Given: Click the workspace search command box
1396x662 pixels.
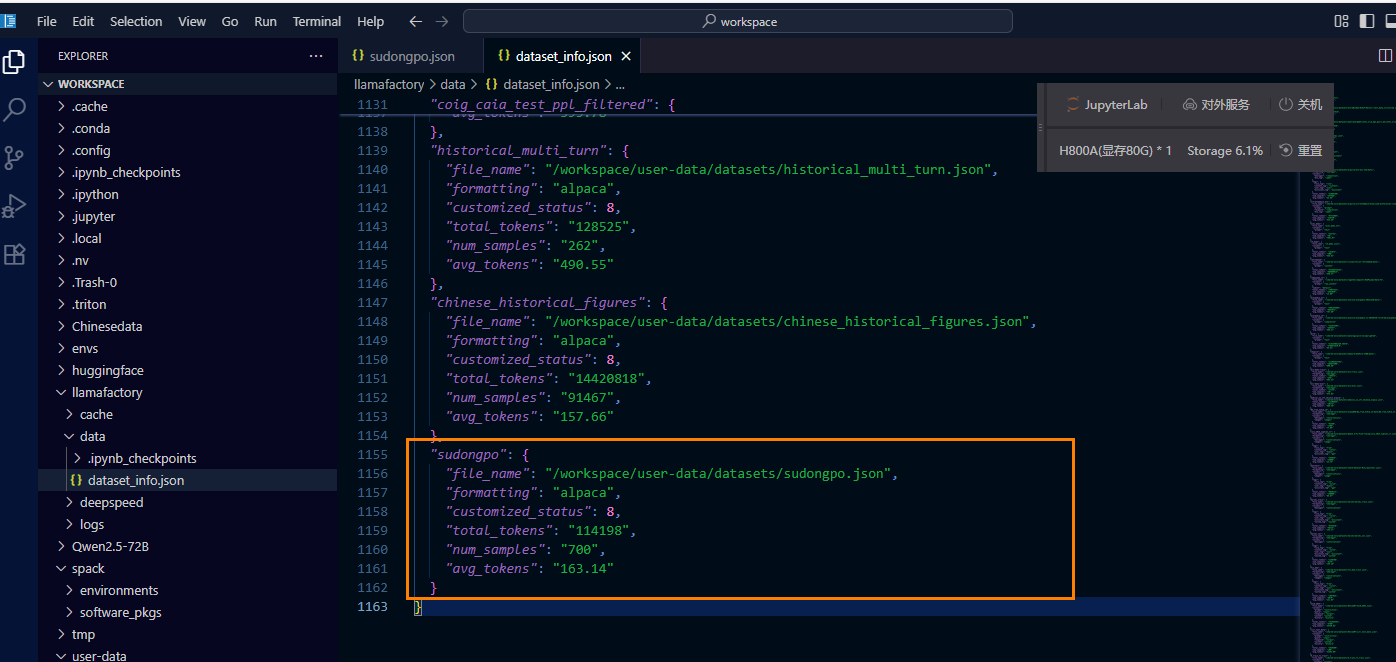Looking at the screenshot, I should [x=738, y=21].
